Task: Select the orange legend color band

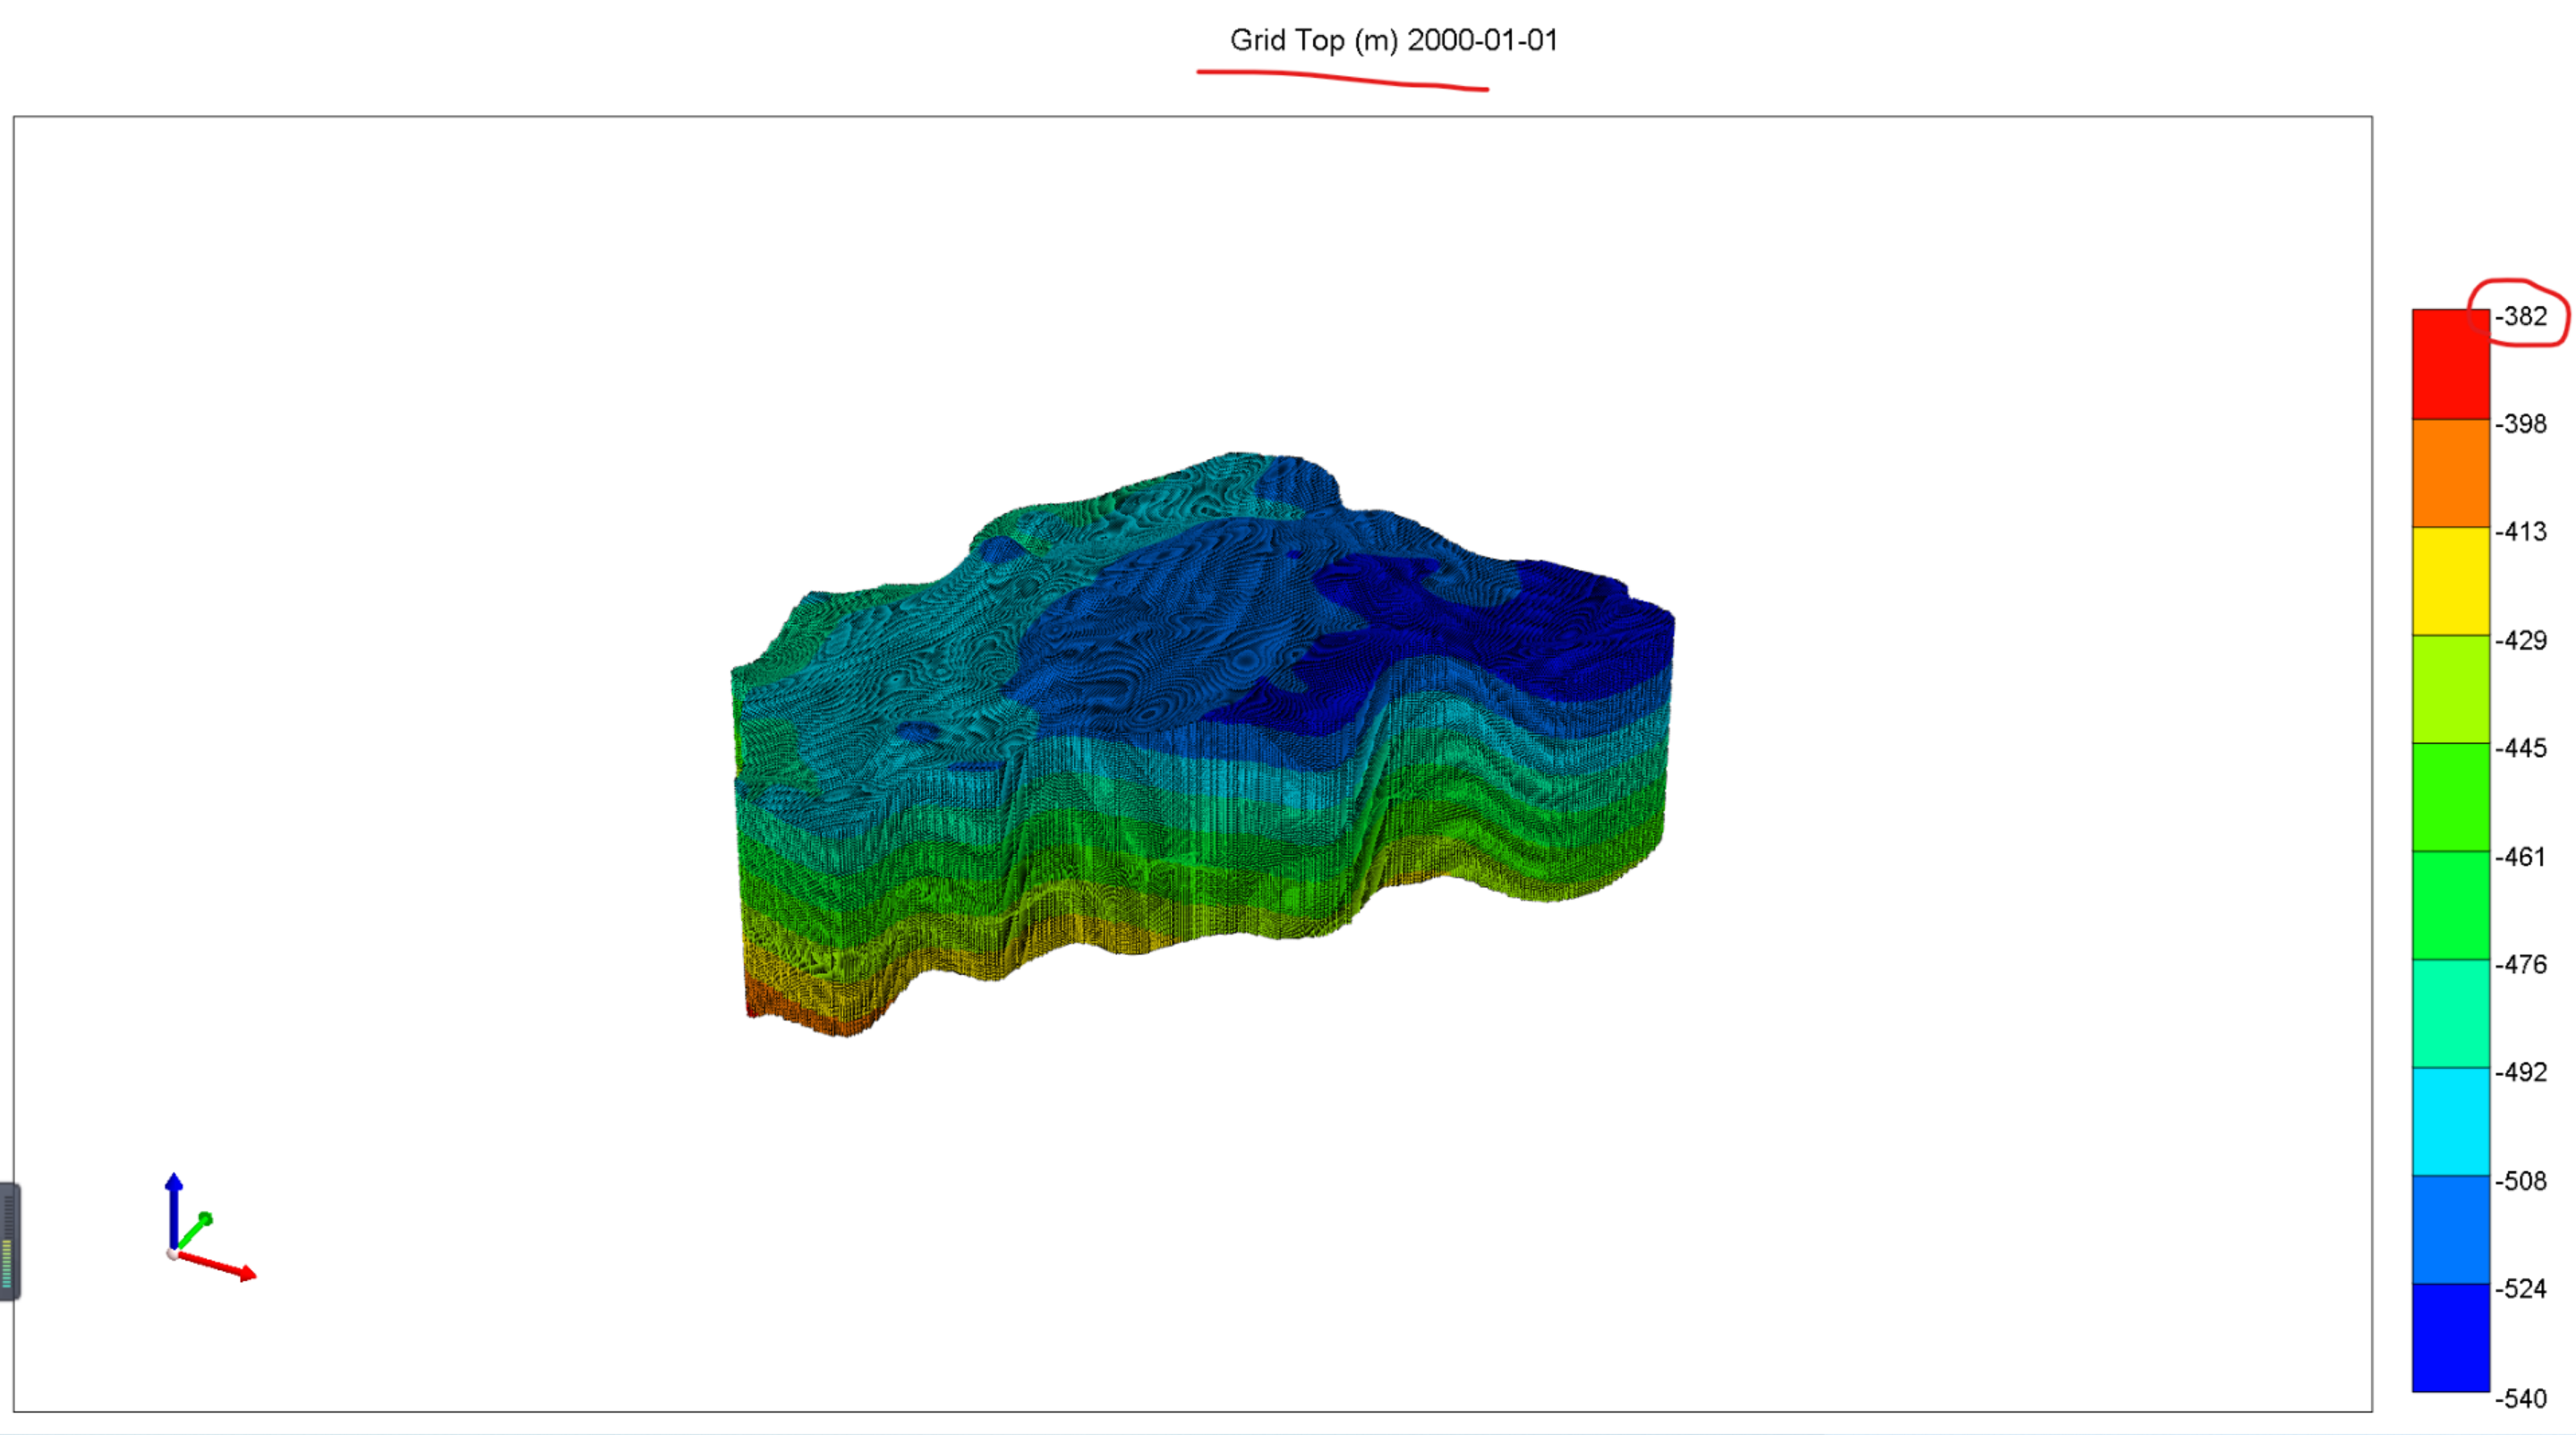Action: click(2449, 473)
